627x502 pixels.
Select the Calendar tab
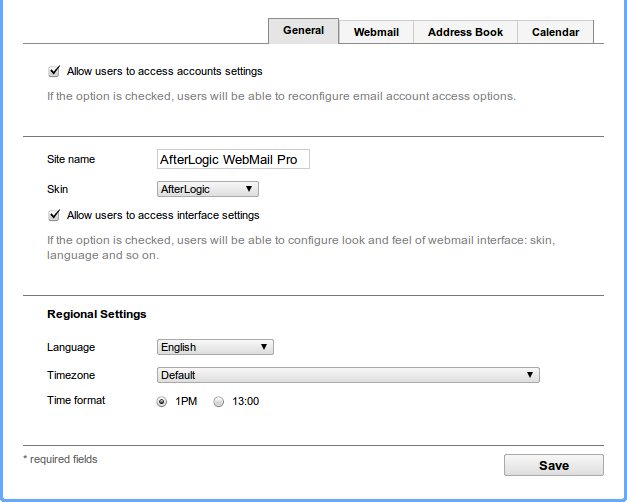[x=555, y=32]
